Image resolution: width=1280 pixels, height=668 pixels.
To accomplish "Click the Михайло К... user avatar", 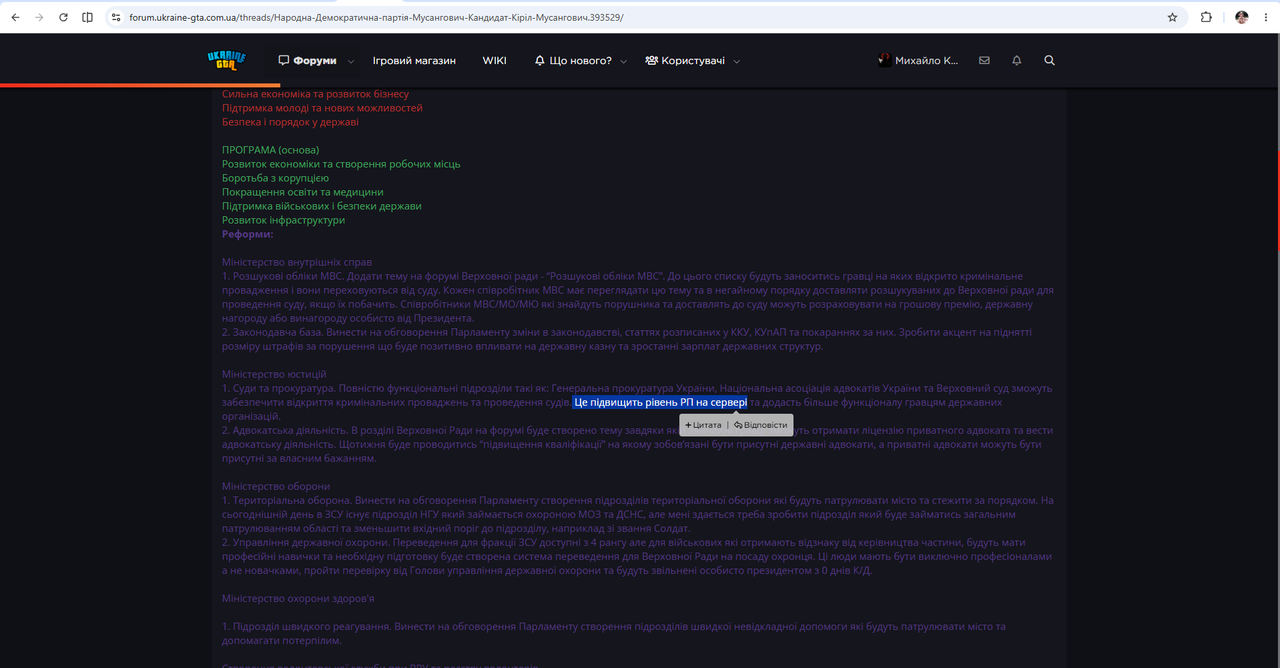I will (884, 60).
